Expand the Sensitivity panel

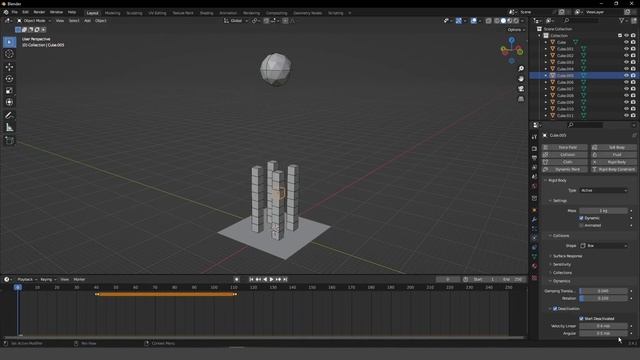(562, 264)
